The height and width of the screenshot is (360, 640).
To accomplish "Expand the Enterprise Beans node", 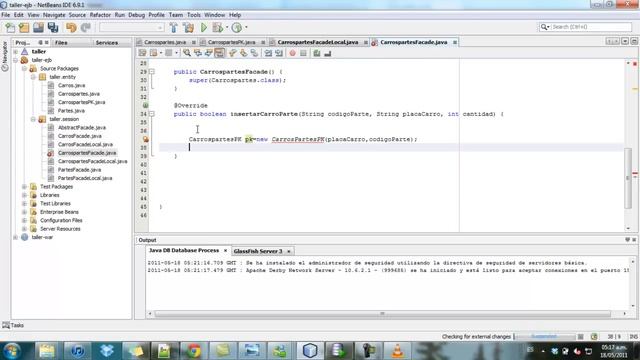I will click(x=24, y=212).
